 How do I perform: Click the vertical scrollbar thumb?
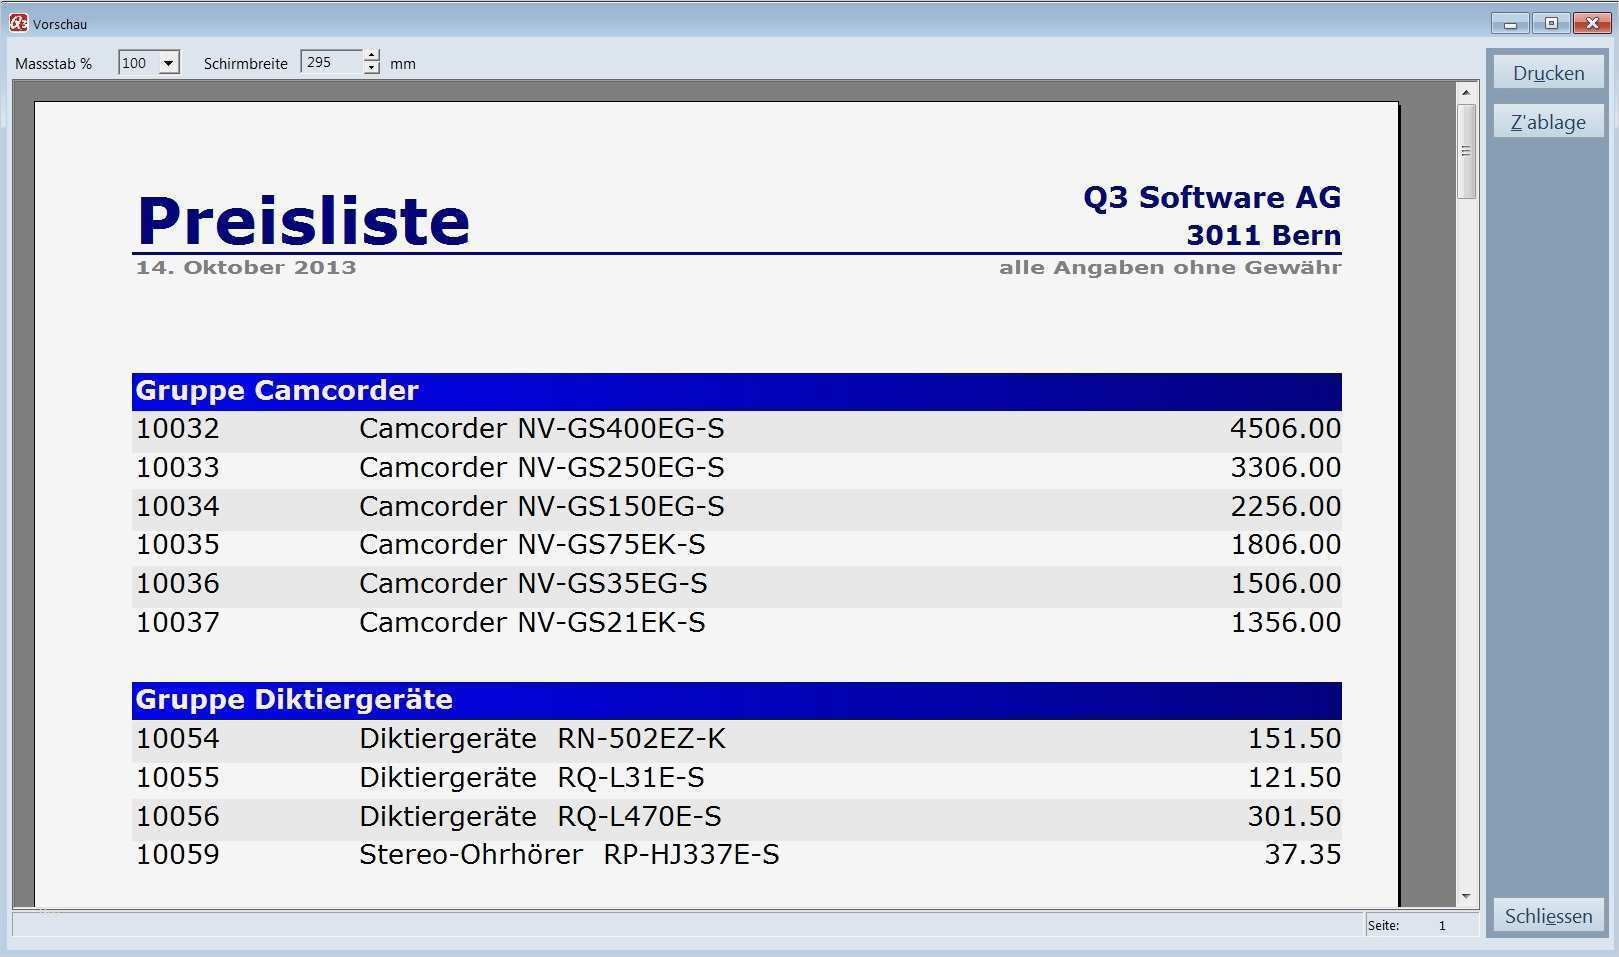[1466, 150]
